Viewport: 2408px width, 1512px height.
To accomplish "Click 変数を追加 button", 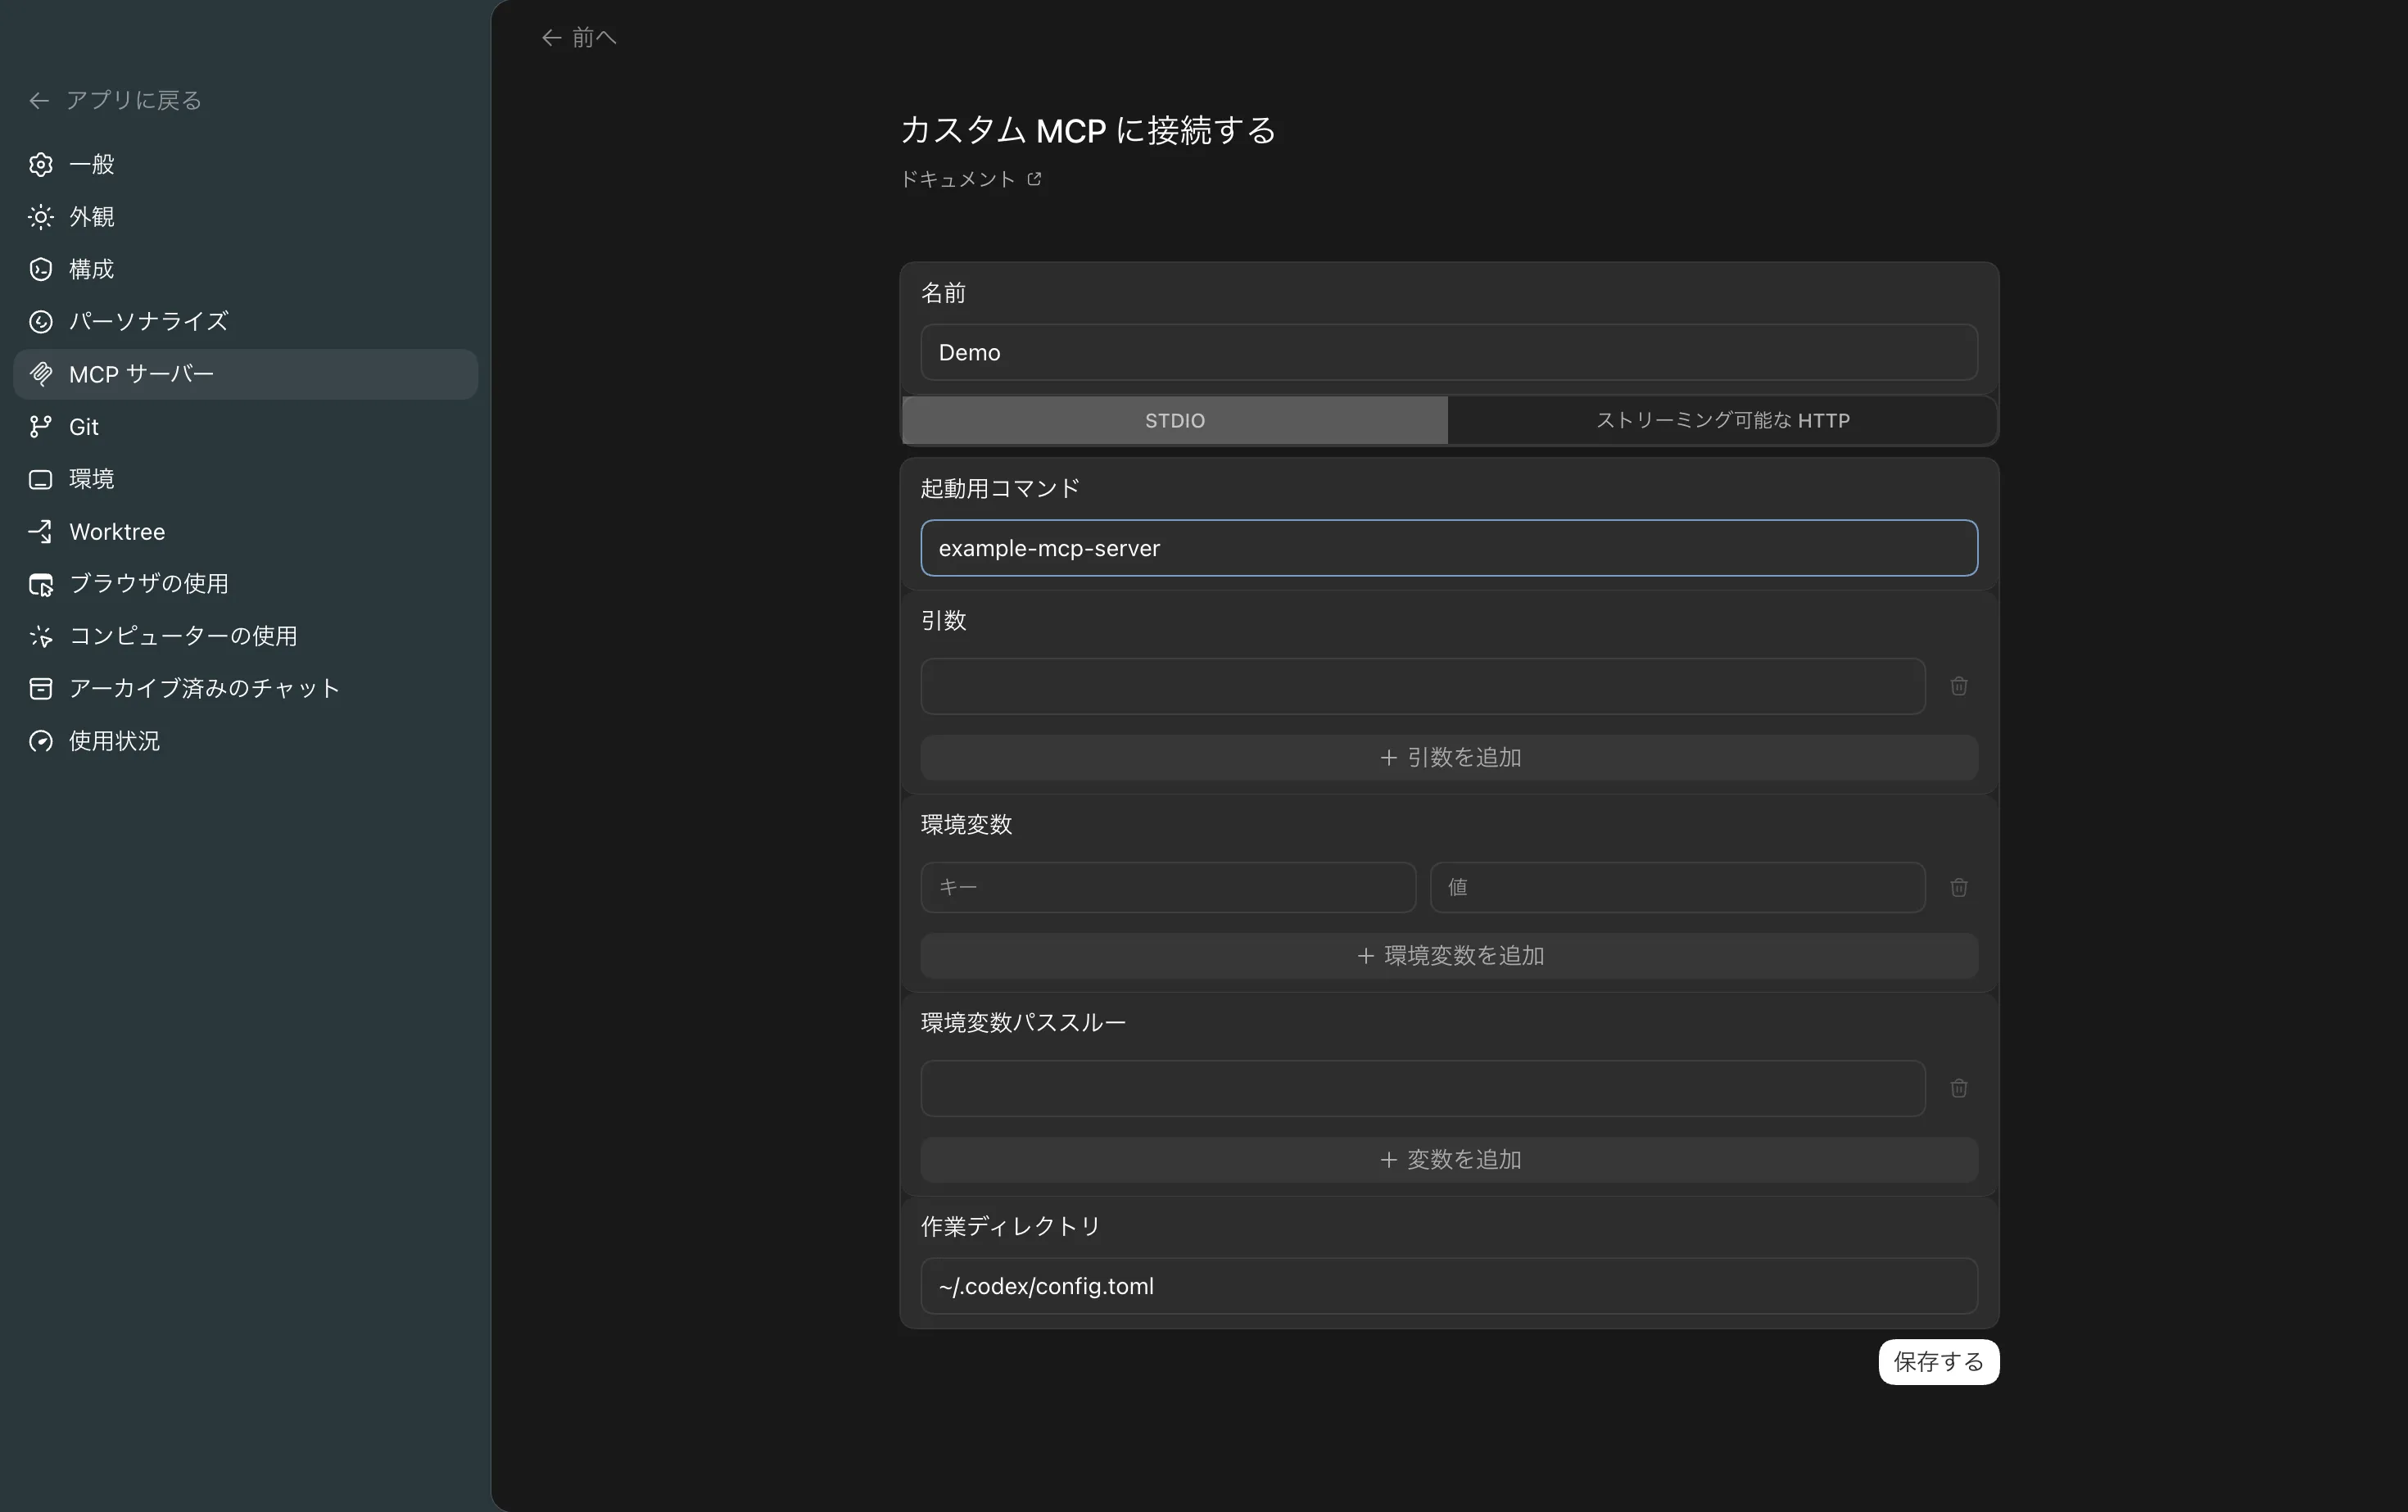I will pyautogui.click(x=1449, y=1160).
